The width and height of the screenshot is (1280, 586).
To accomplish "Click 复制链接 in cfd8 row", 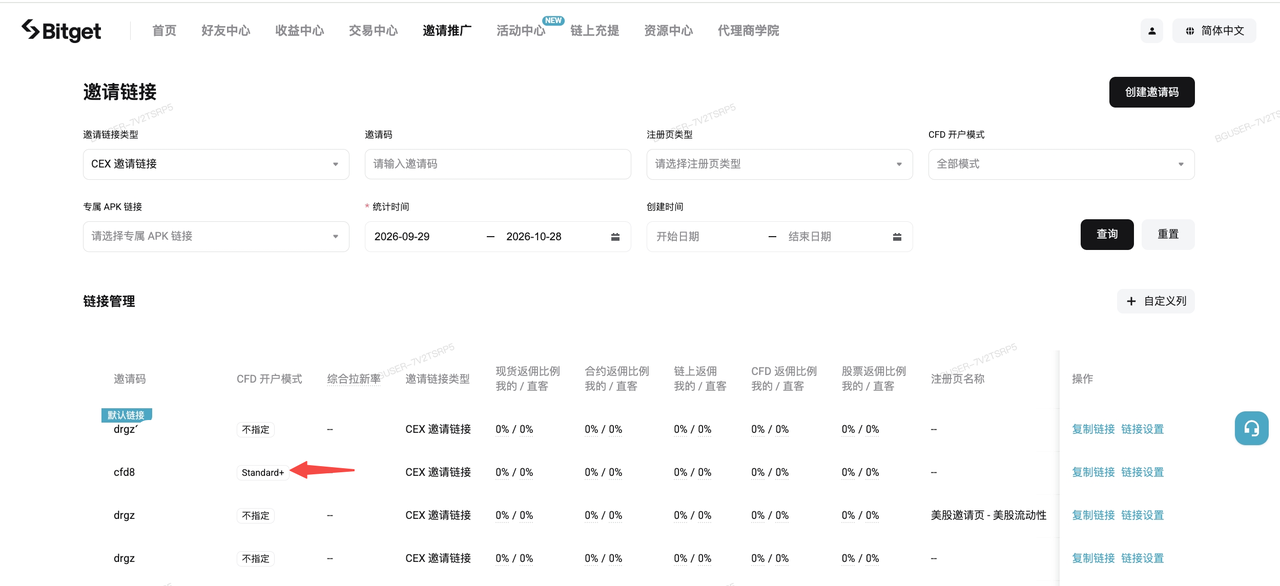I will pos(1093,472).
